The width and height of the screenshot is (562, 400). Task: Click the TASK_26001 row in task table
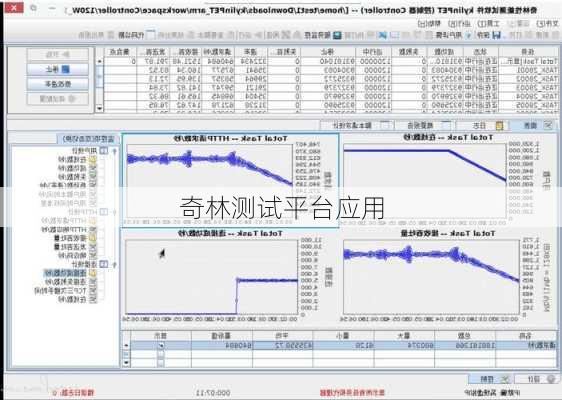[331, 70]
